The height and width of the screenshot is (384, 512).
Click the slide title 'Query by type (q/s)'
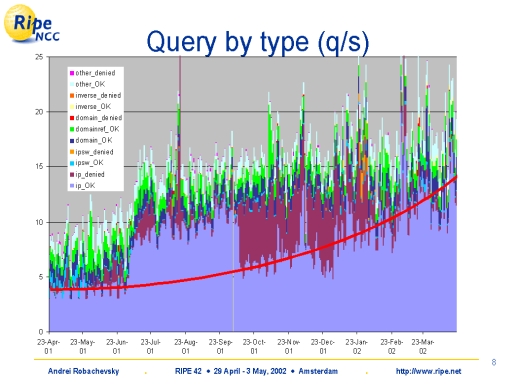[x=258, y=42]
